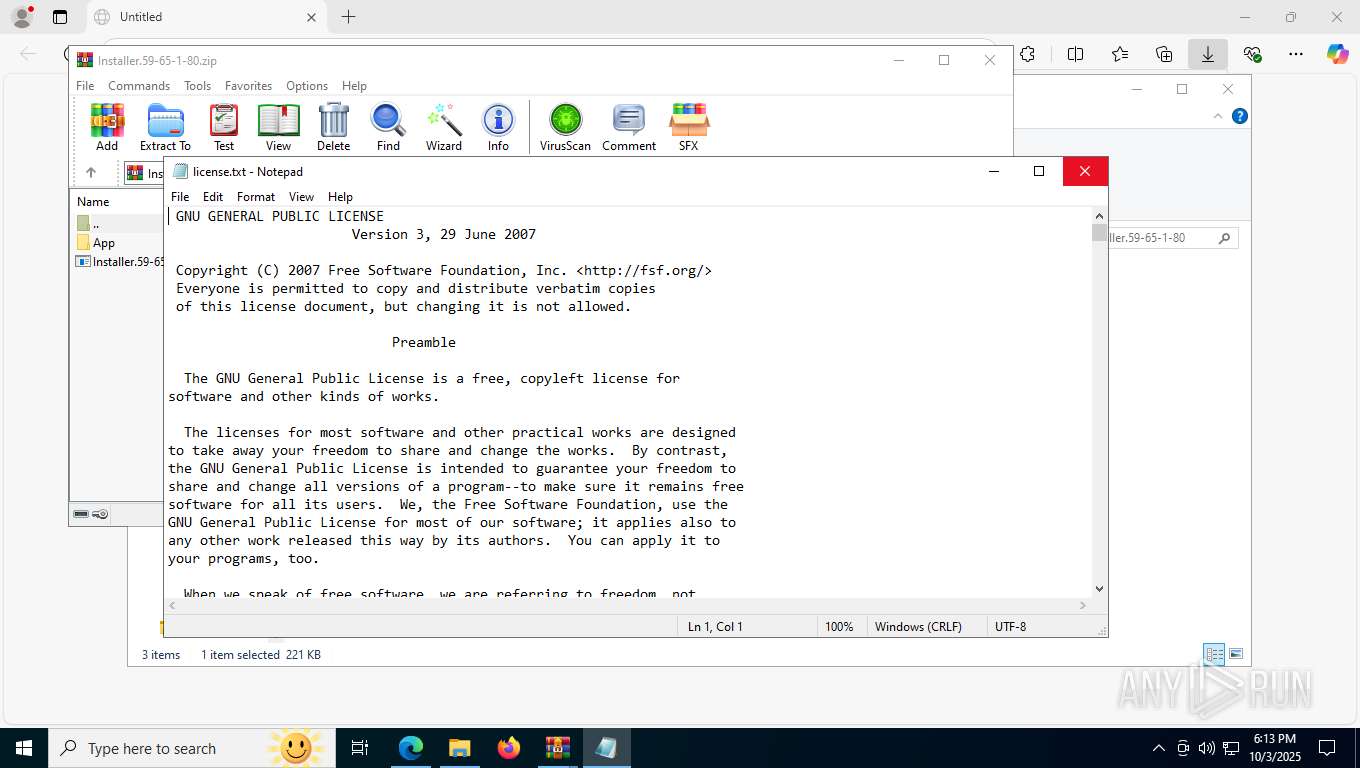The width and height of the screenshot is (1360, 768).
Task: Click the Comment icon in WinRAR
Action: (x=629, y=127)
